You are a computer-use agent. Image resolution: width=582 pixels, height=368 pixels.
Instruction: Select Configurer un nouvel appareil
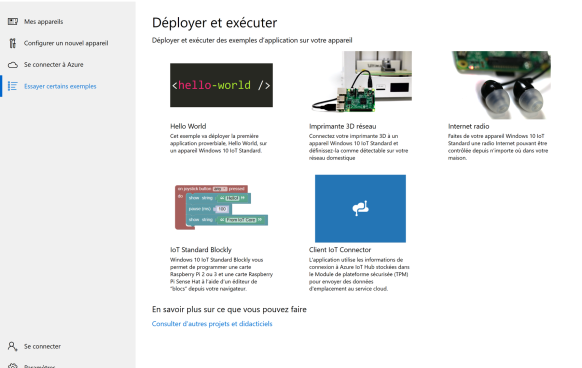(x=66, y=43)
